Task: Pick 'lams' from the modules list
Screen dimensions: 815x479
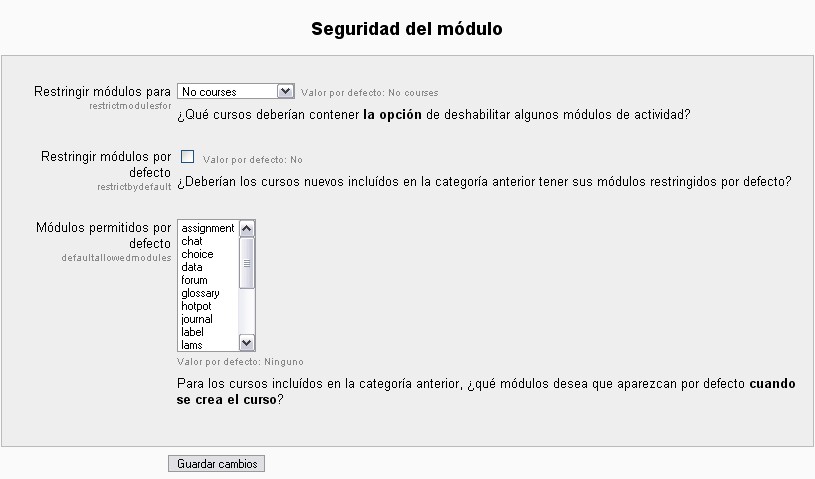Action: 192,345
